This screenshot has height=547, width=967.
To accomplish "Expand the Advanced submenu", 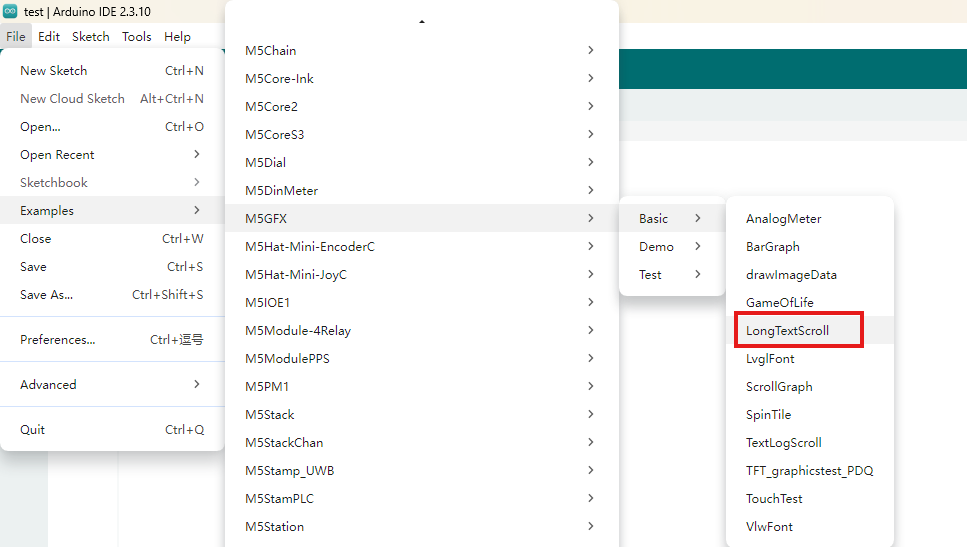I will coord(112,384).
